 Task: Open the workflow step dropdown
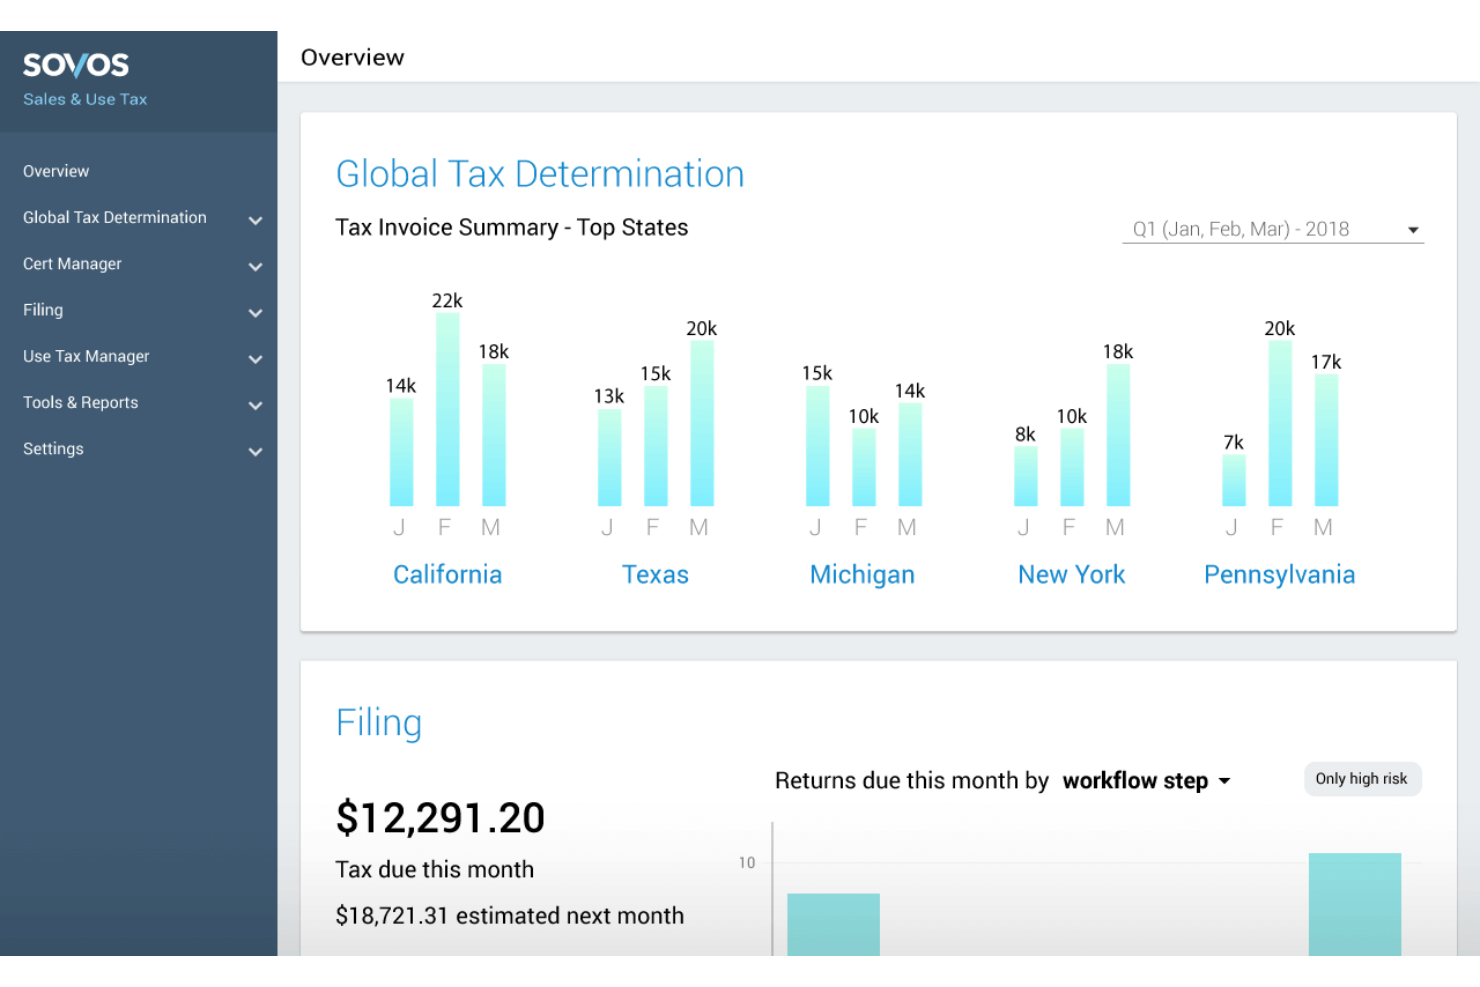point(1146,781)
